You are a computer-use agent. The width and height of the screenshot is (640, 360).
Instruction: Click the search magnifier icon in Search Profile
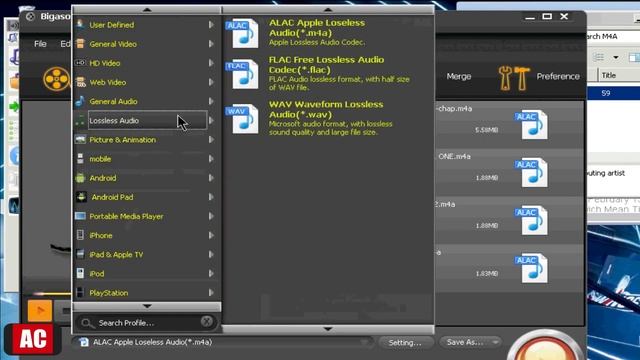(87, 323)
